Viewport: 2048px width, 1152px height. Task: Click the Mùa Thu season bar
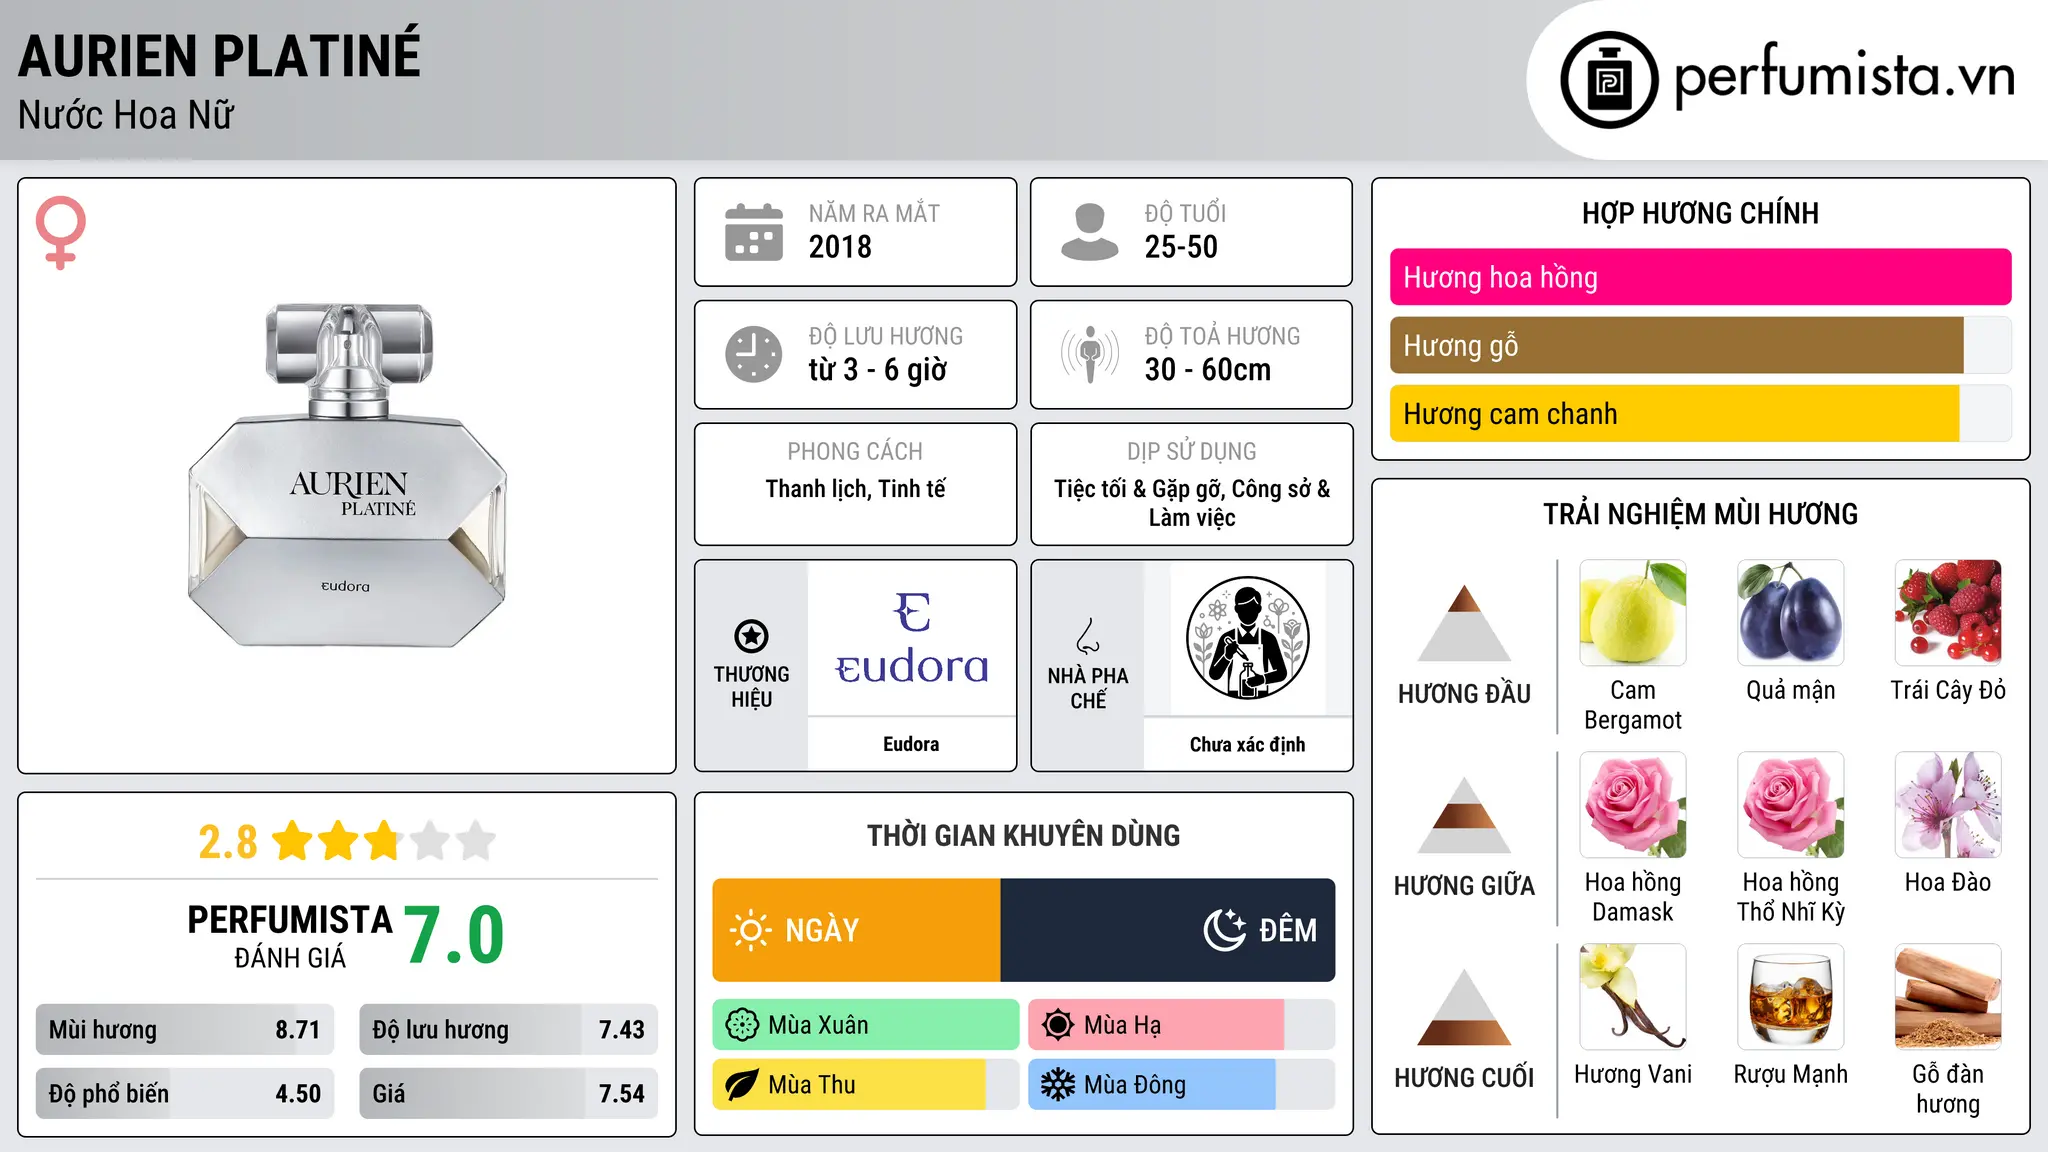pyautogui.click(x=866, y=1085)
